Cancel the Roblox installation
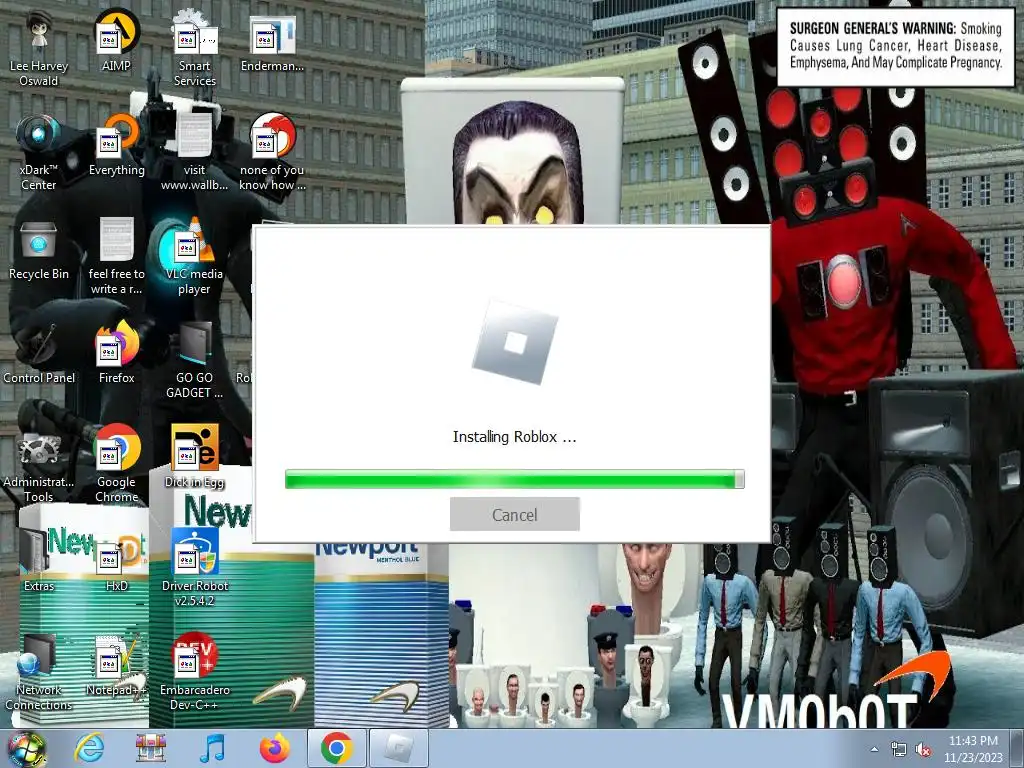This screenshot has height=768, width=1024. [515, 515]
